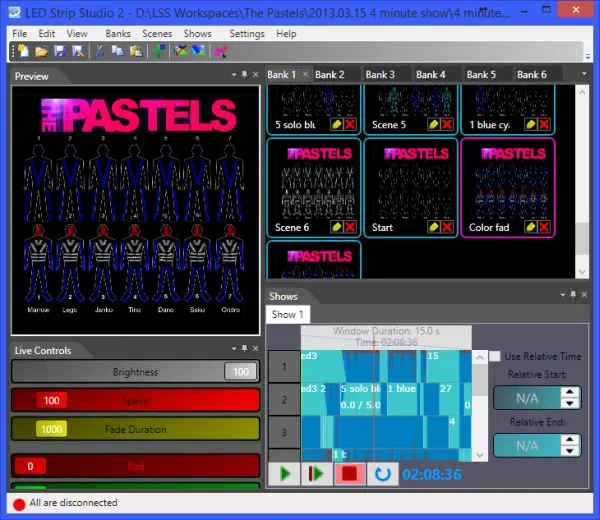
Task: Select the '5 solo bl' clip on track 2
Action: click(x=360, y=398)
